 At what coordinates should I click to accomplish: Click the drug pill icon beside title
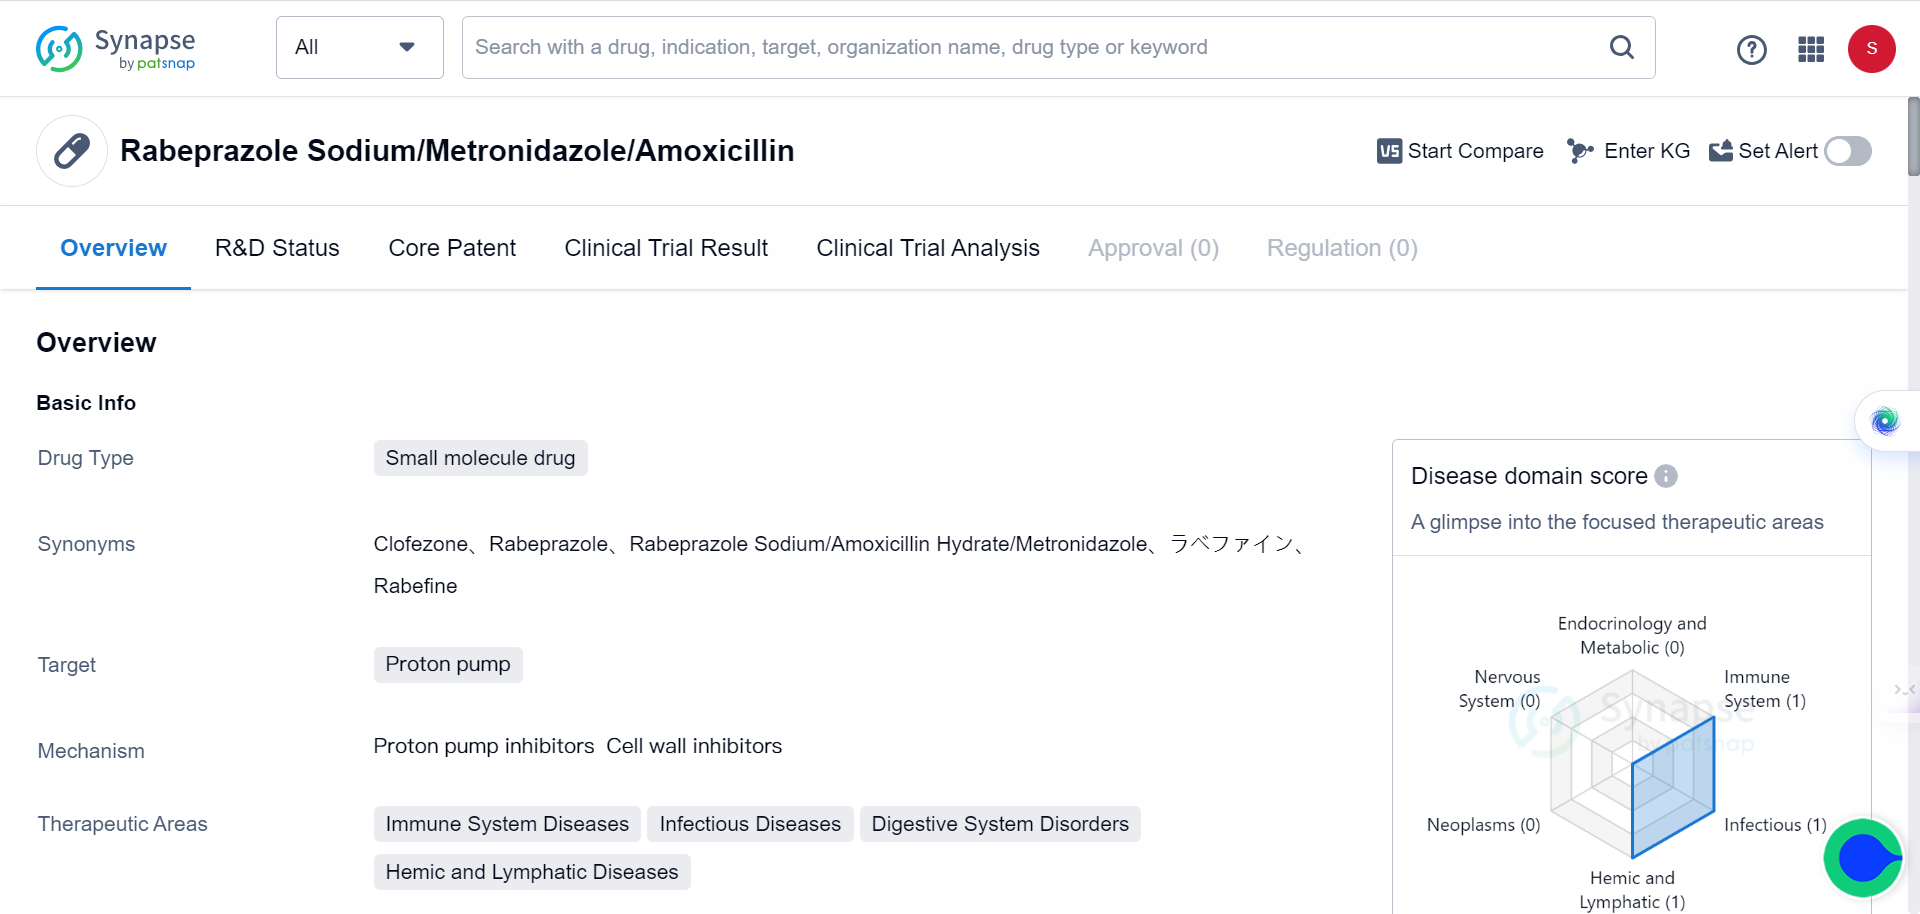(72, 151)
